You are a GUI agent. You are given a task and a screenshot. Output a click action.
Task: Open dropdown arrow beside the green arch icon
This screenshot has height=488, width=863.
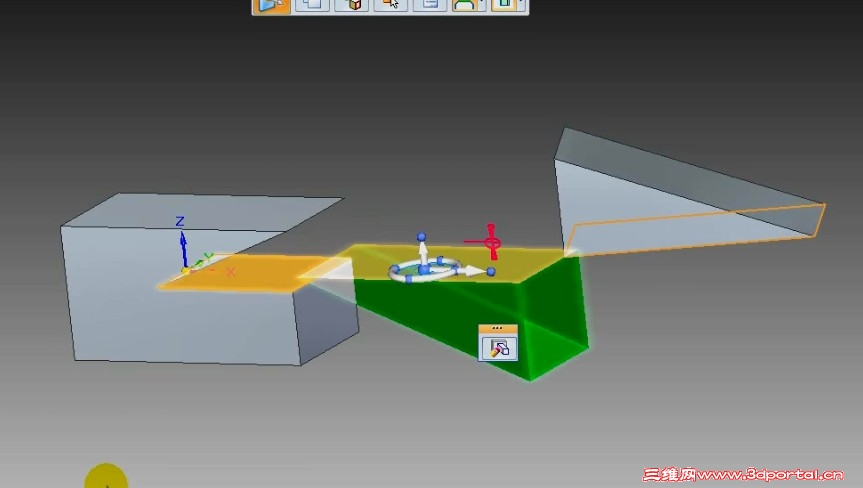(x=483, y=3)
